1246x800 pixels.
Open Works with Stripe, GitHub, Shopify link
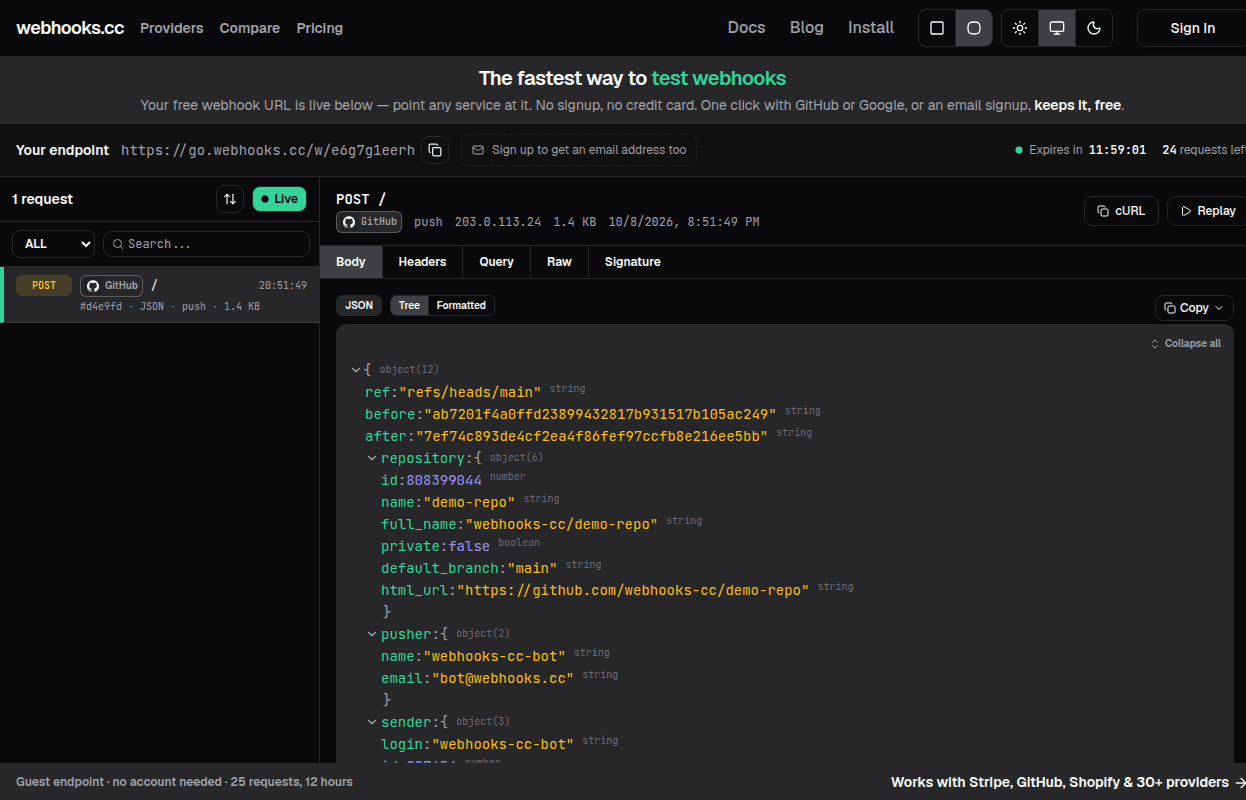(1068, 782)
